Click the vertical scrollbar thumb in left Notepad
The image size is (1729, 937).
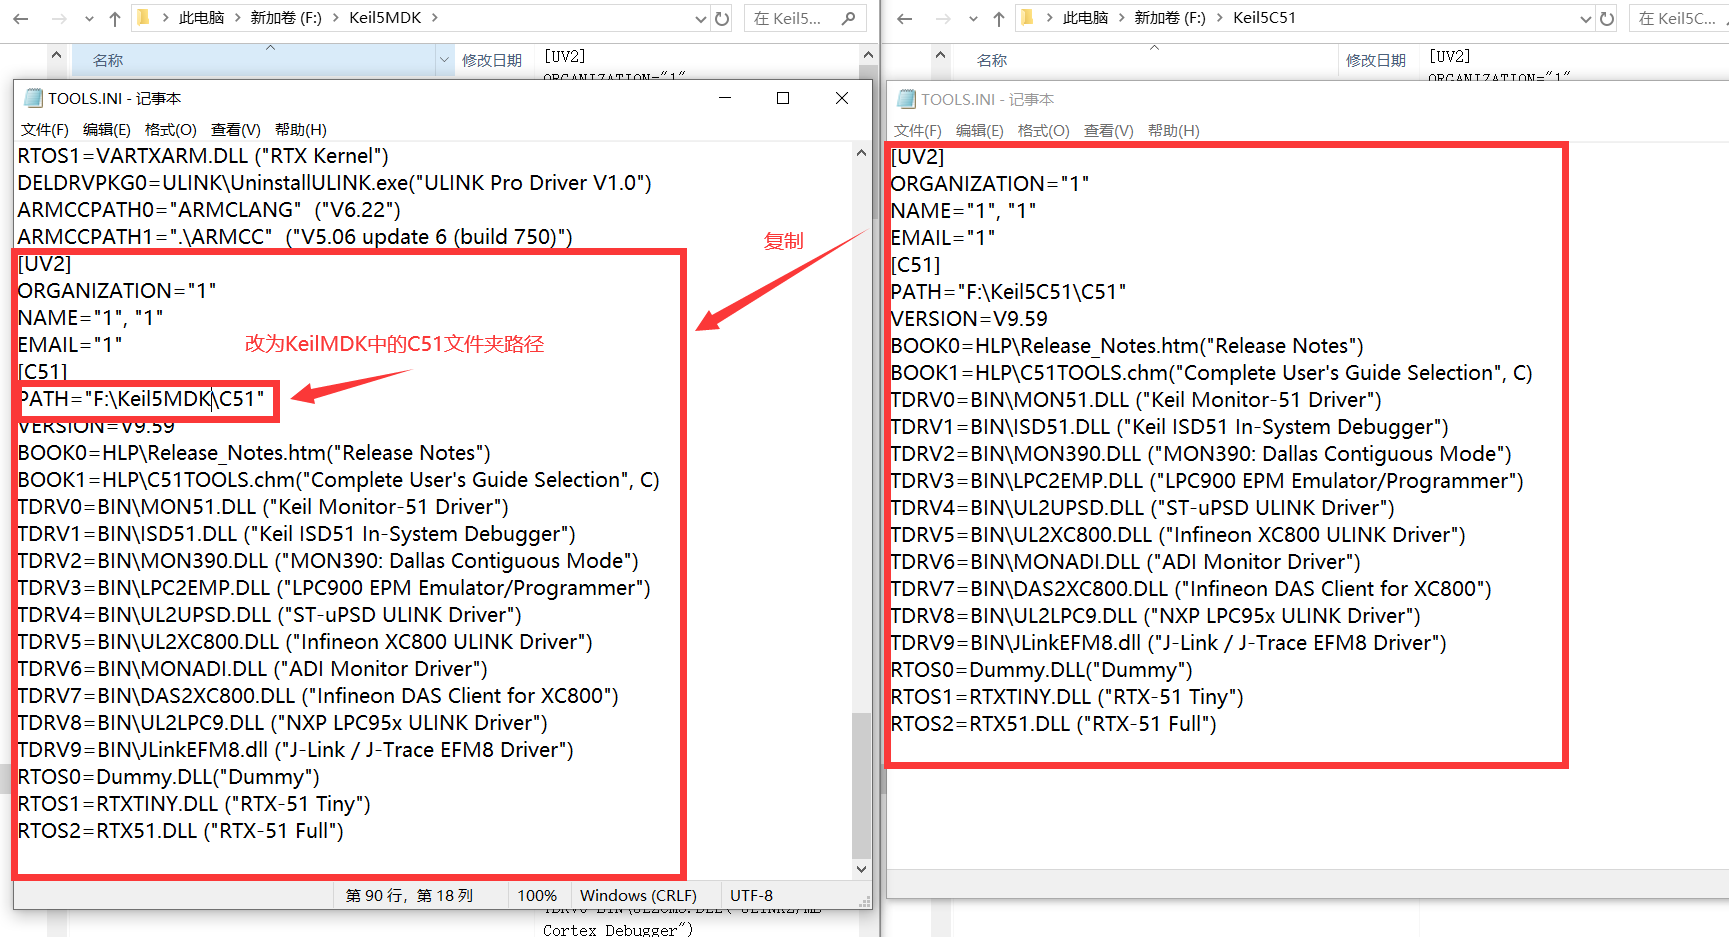(x=861, y=785)
